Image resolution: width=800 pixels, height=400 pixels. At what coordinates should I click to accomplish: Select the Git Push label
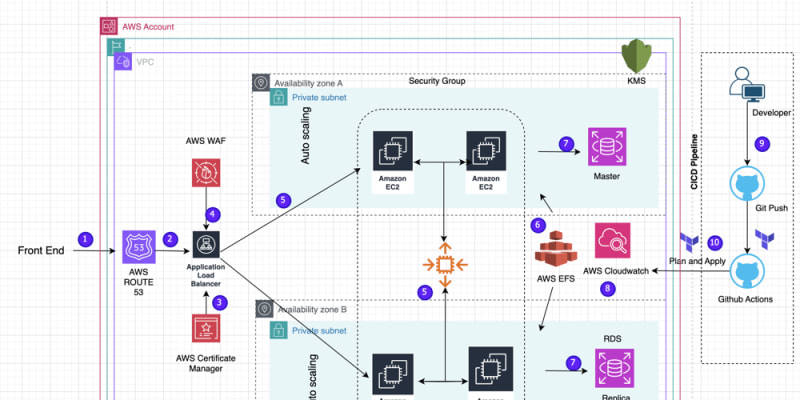771,208
